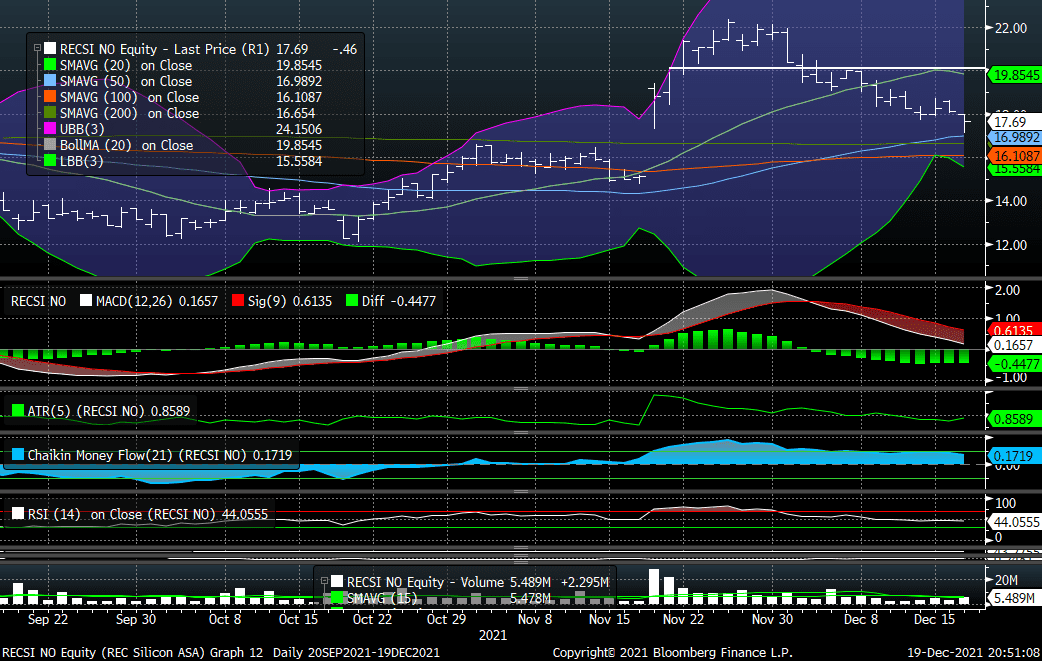Select the 'RSI (14) on Close' label
The height and width of the screenshot is (661, 1042).
tap(84, 514)
